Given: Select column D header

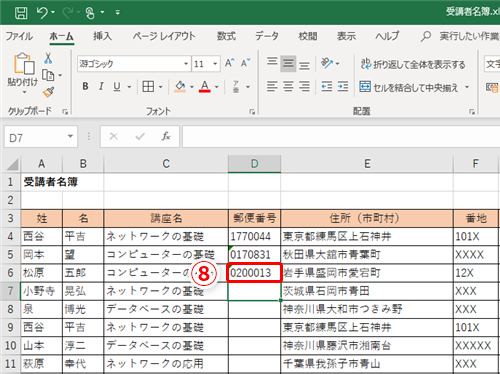Looking at the screenshot, I should 254,164.
